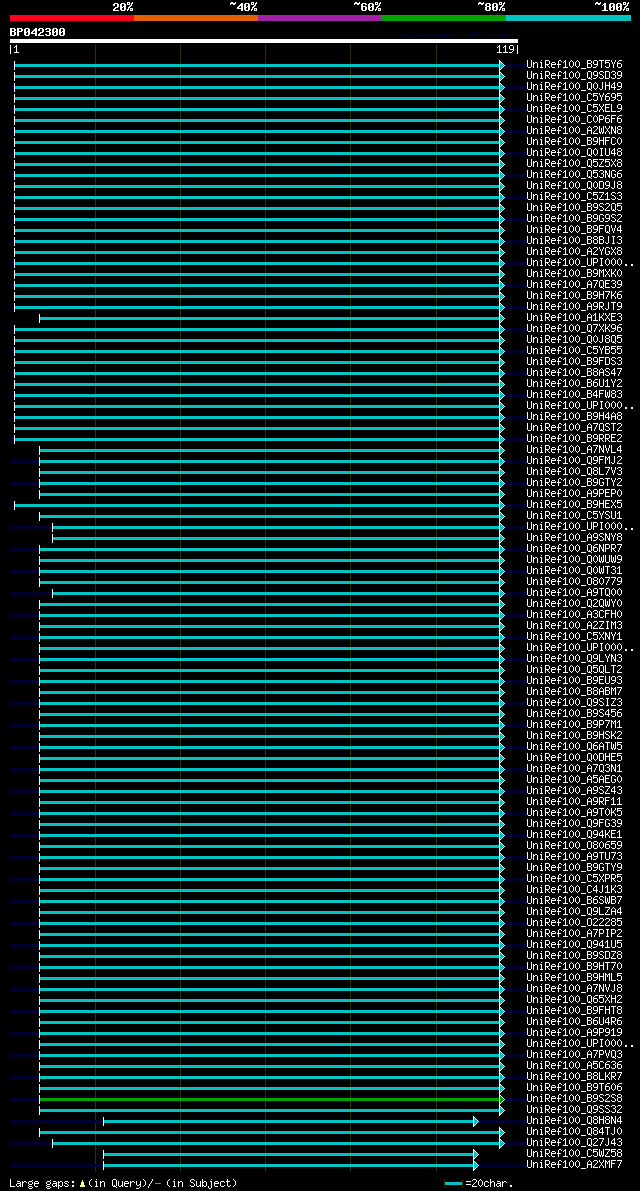Open hit UniRef100_B8AS47
This screenshot has height=1191, width=640.
[x=574, y=373]
